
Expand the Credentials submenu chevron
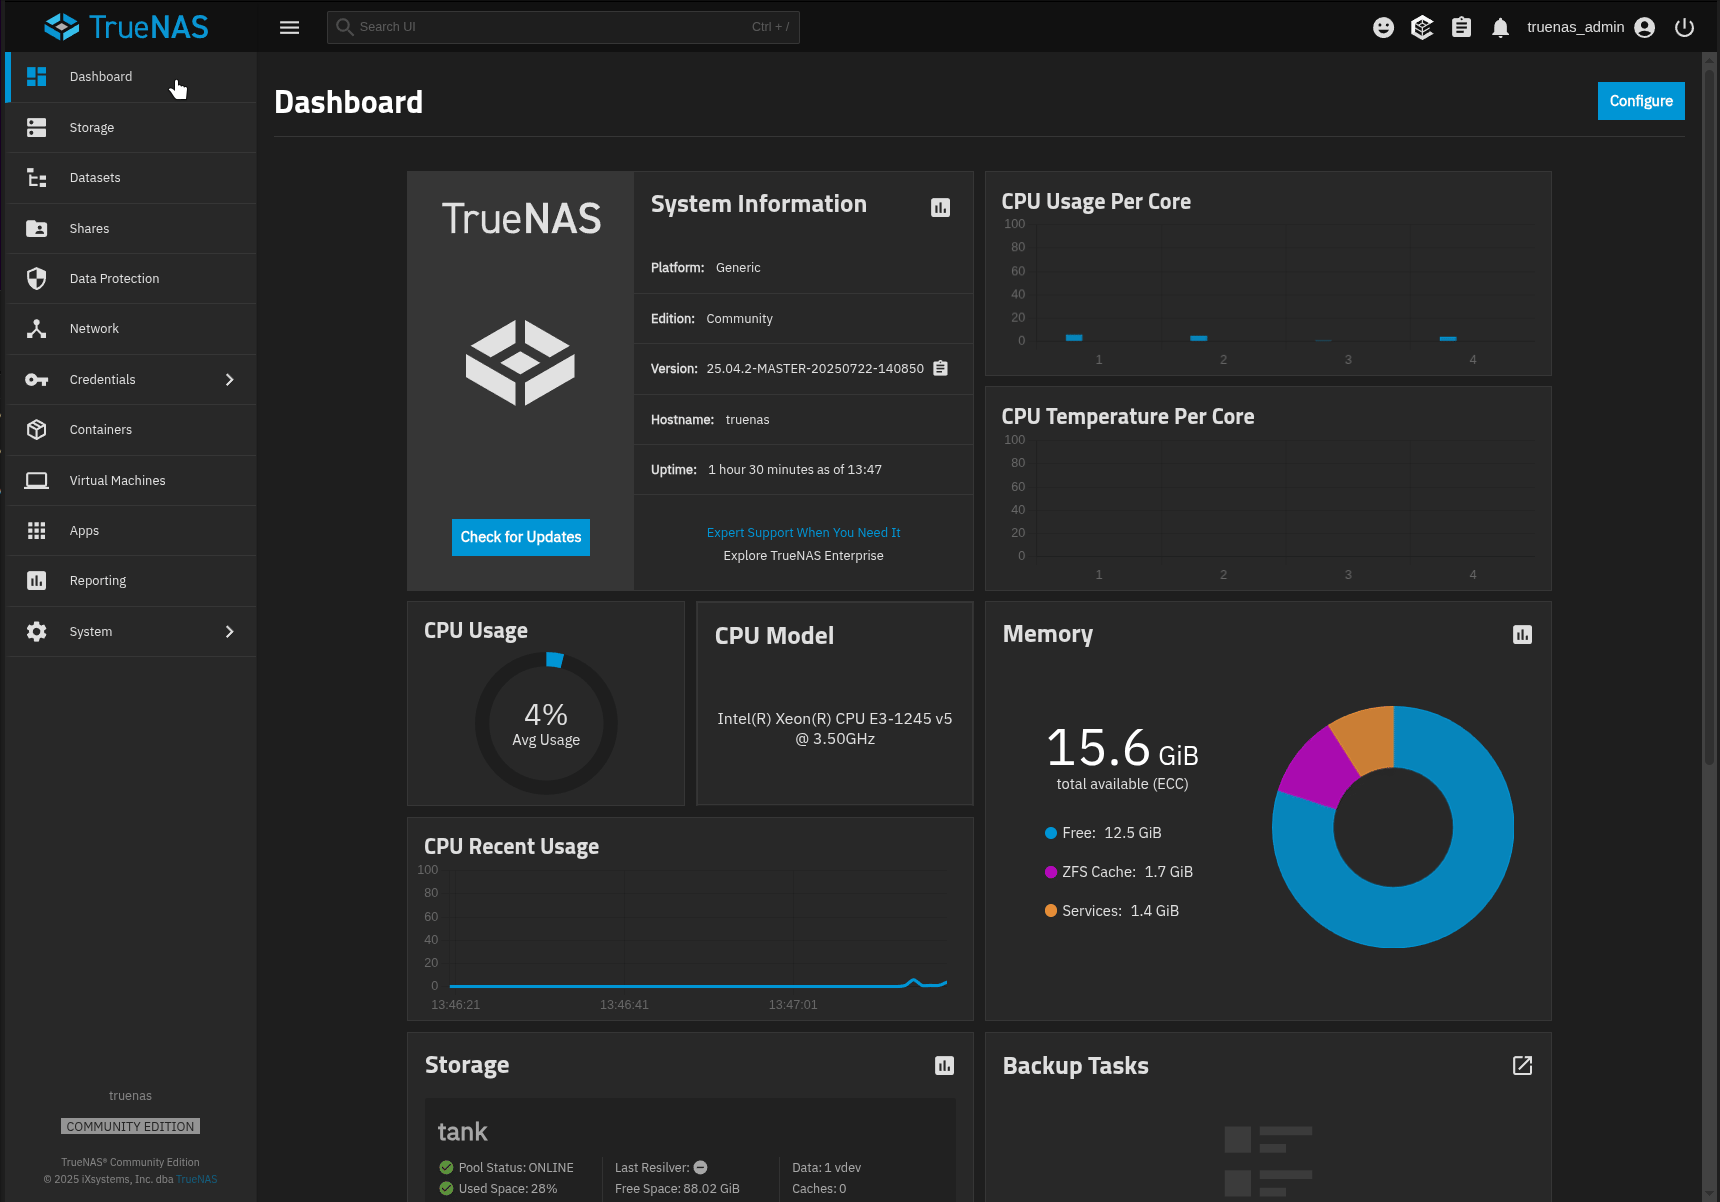pos(229,380)
